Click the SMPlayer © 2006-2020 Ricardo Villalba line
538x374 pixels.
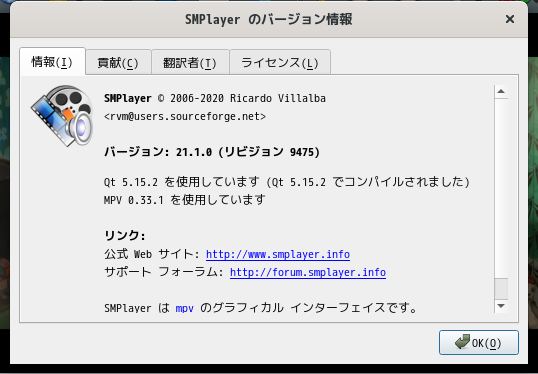coord(215,98)
